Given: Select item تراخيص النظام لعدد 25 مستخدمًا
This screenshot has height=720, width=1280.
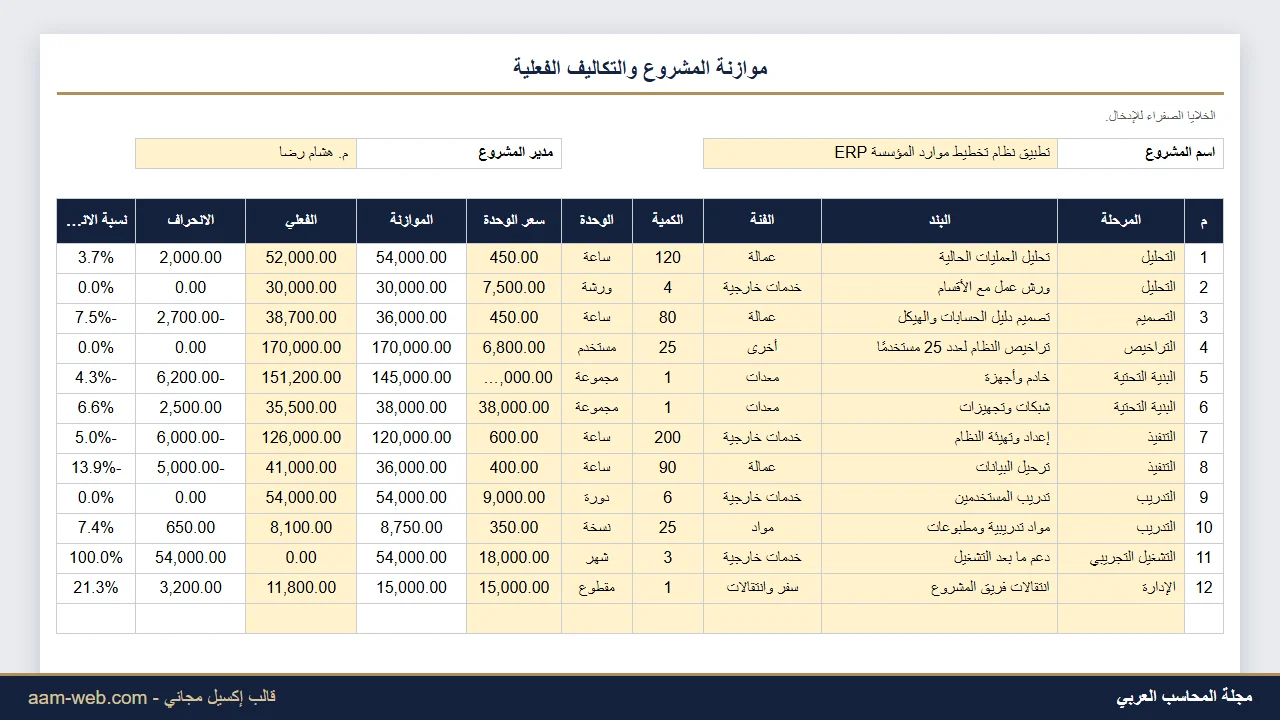Looking at the screenshot, I should pyautogui.click(x=939, y=348).
